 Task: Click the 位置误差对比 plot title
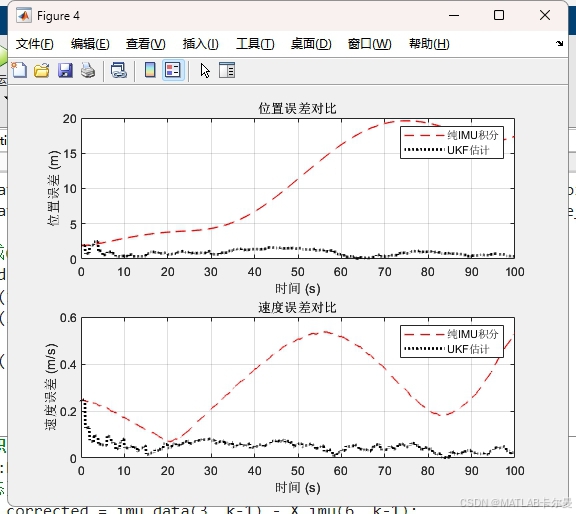click(x=297, y=108)
